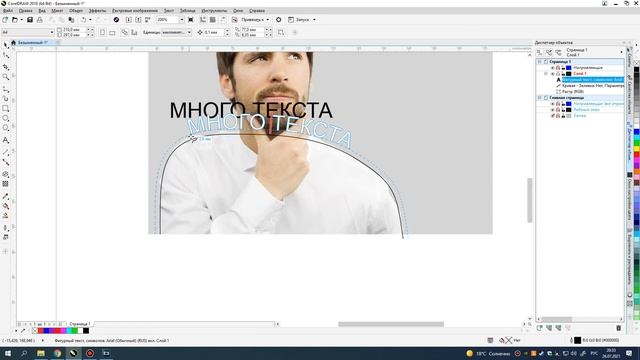
Task: Select the Polygon tool
Action: point(5,128)
